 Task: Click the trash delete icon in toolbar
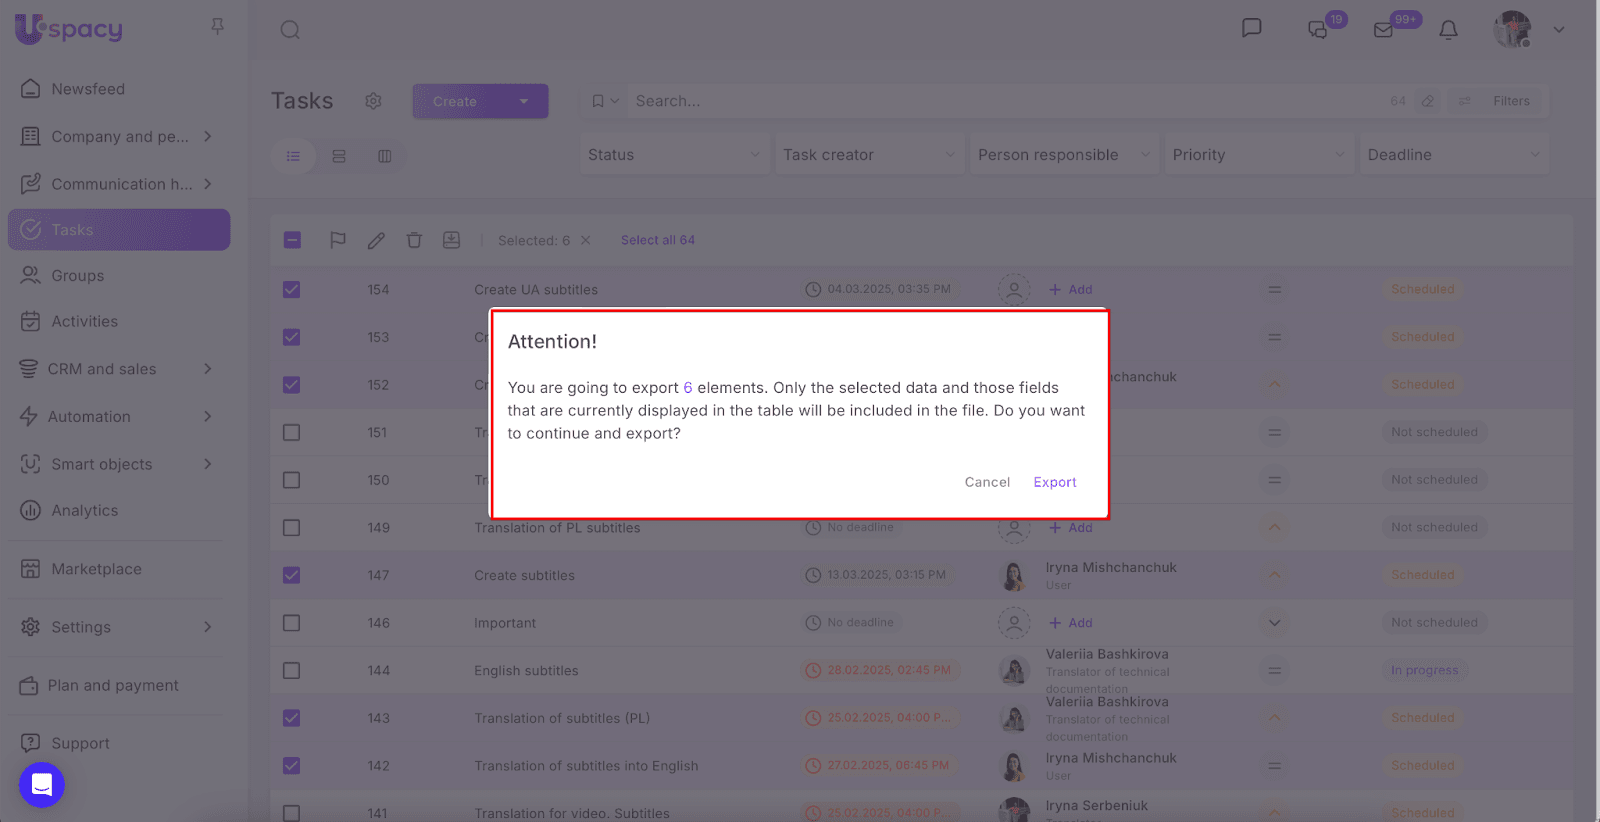(x=414, y=240)
